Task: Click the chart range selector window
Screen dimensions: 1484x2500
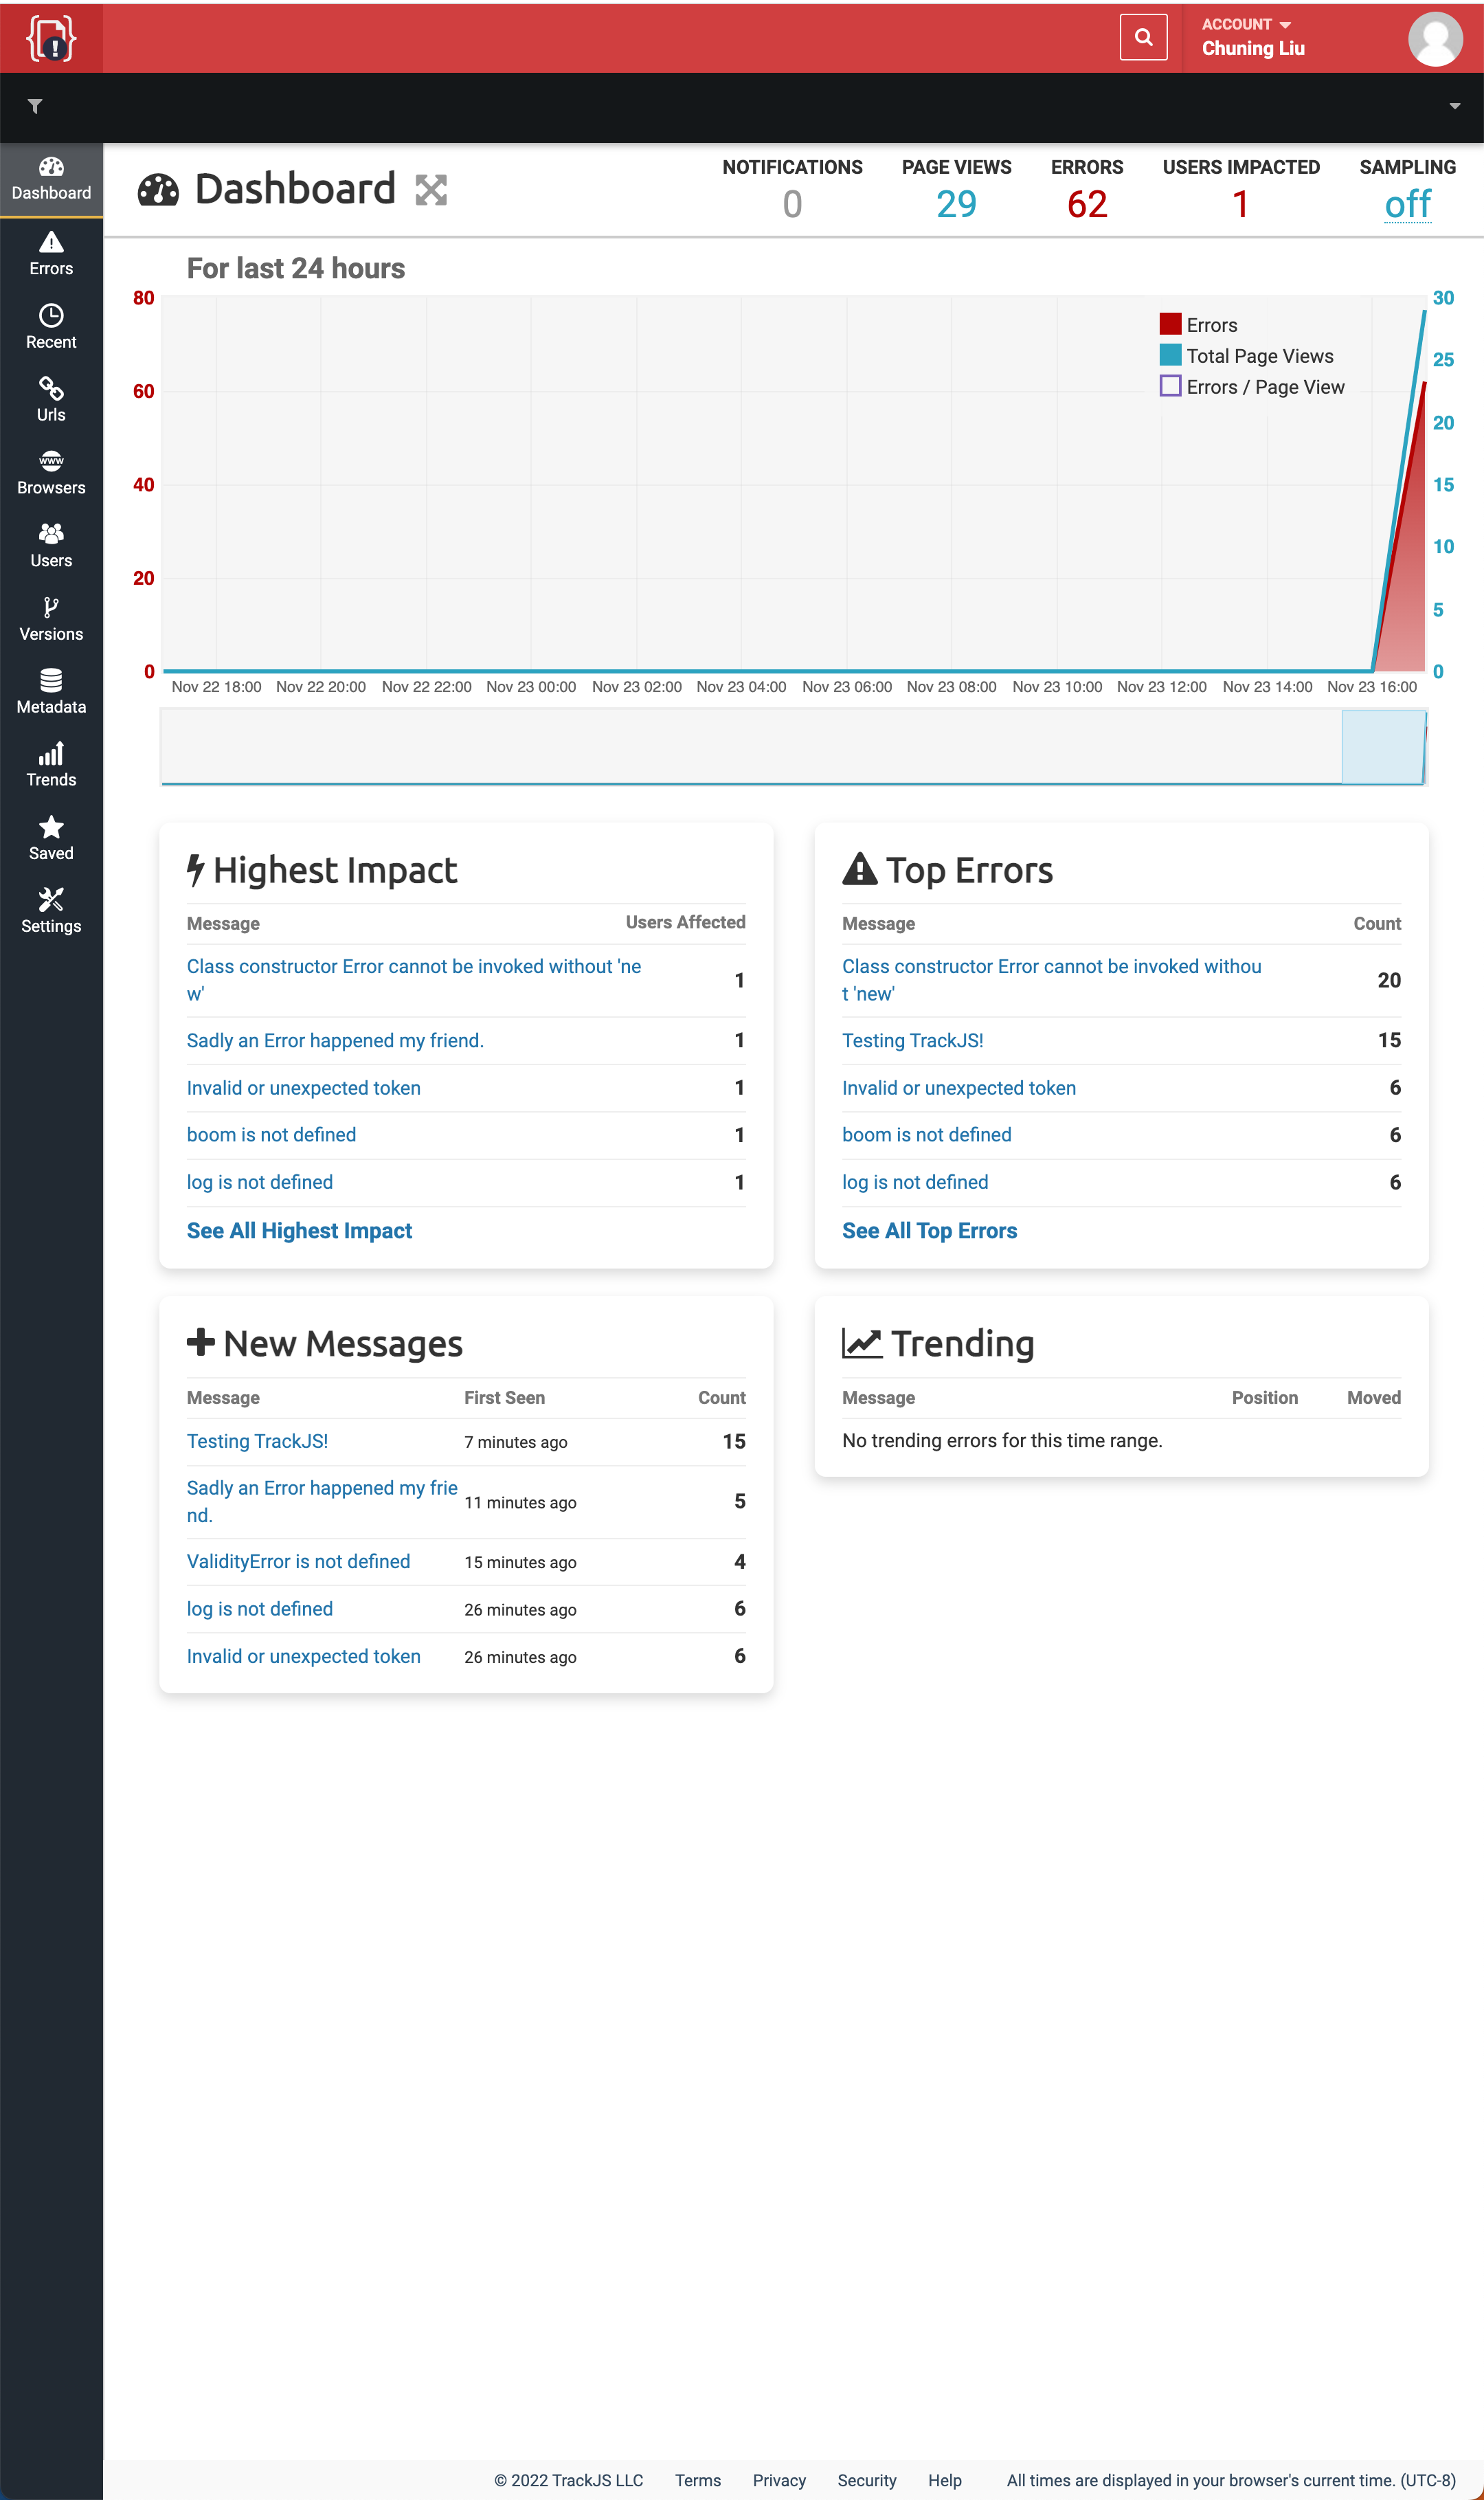Action: click(1382, 747)
